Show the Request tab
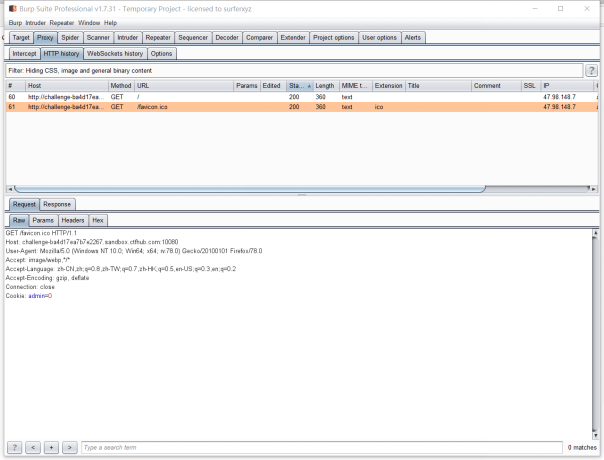The image size is (604, 460). click(24, 204)
